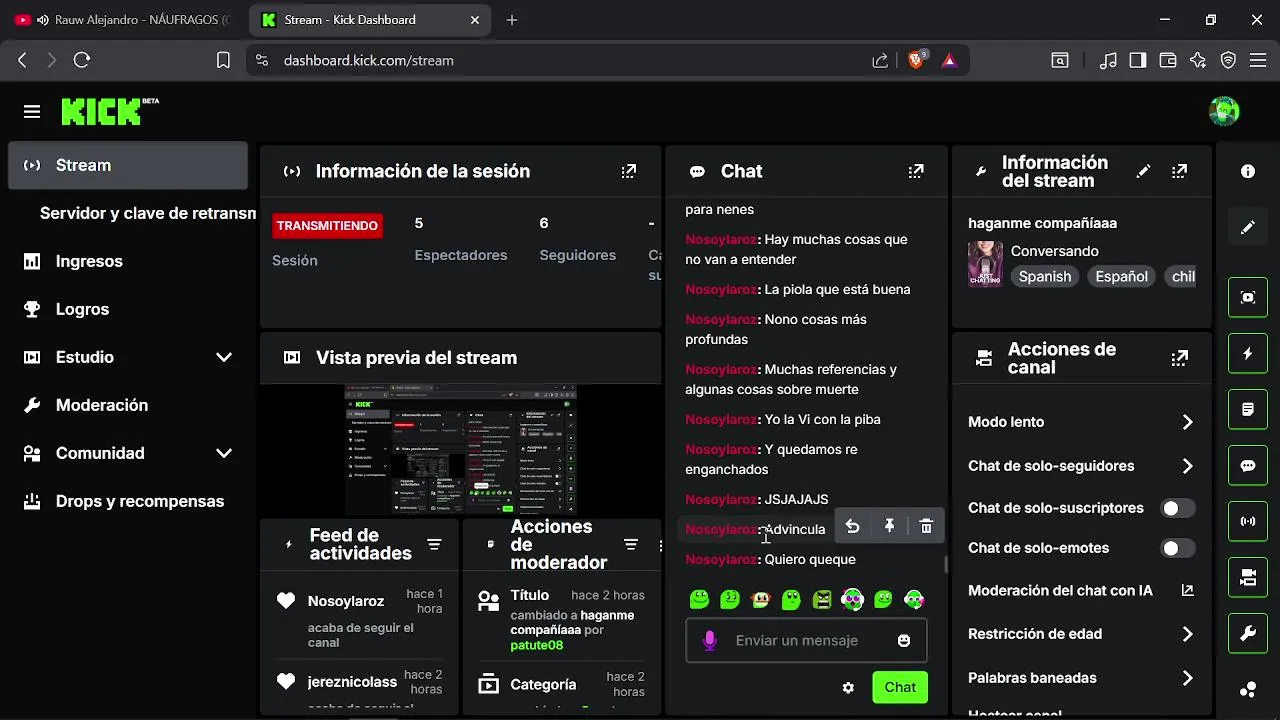Delete the Advincula chat message
1280x720 pixels.
point(926,526)
